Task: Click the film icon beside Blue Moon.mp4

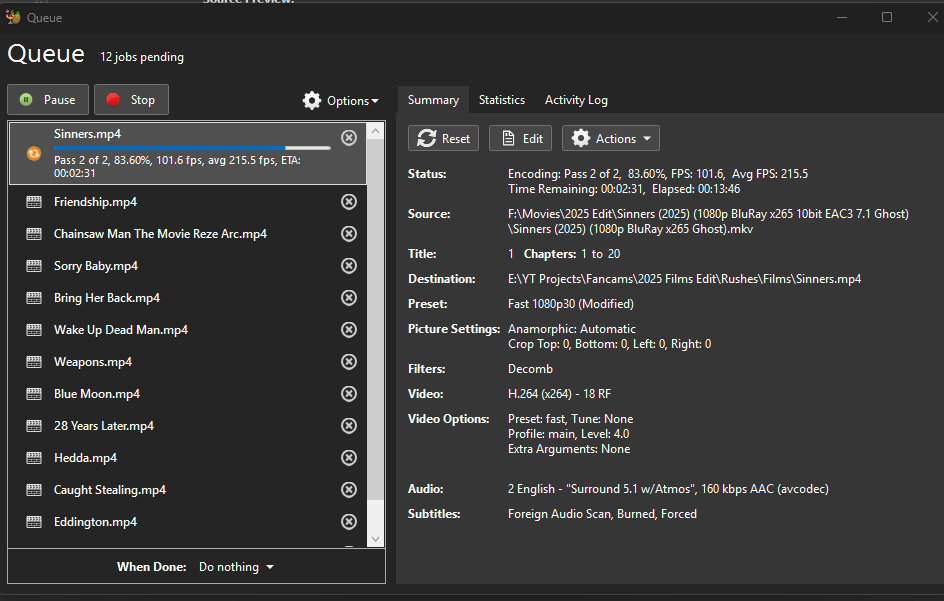Action: point(34,394)
